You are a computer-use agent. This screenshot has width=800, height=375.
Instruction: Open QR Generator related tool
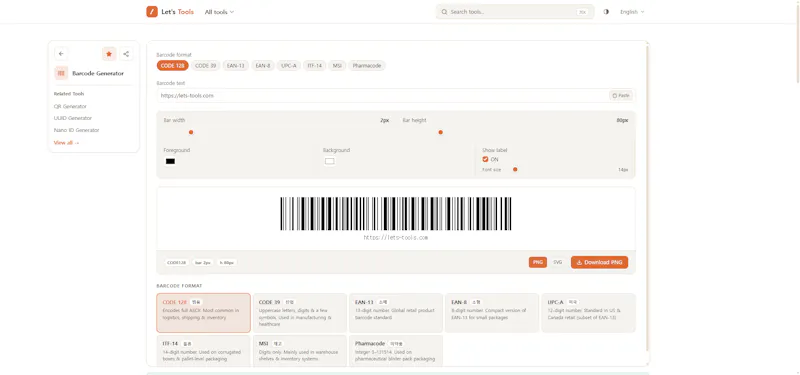tap(70, 106)
